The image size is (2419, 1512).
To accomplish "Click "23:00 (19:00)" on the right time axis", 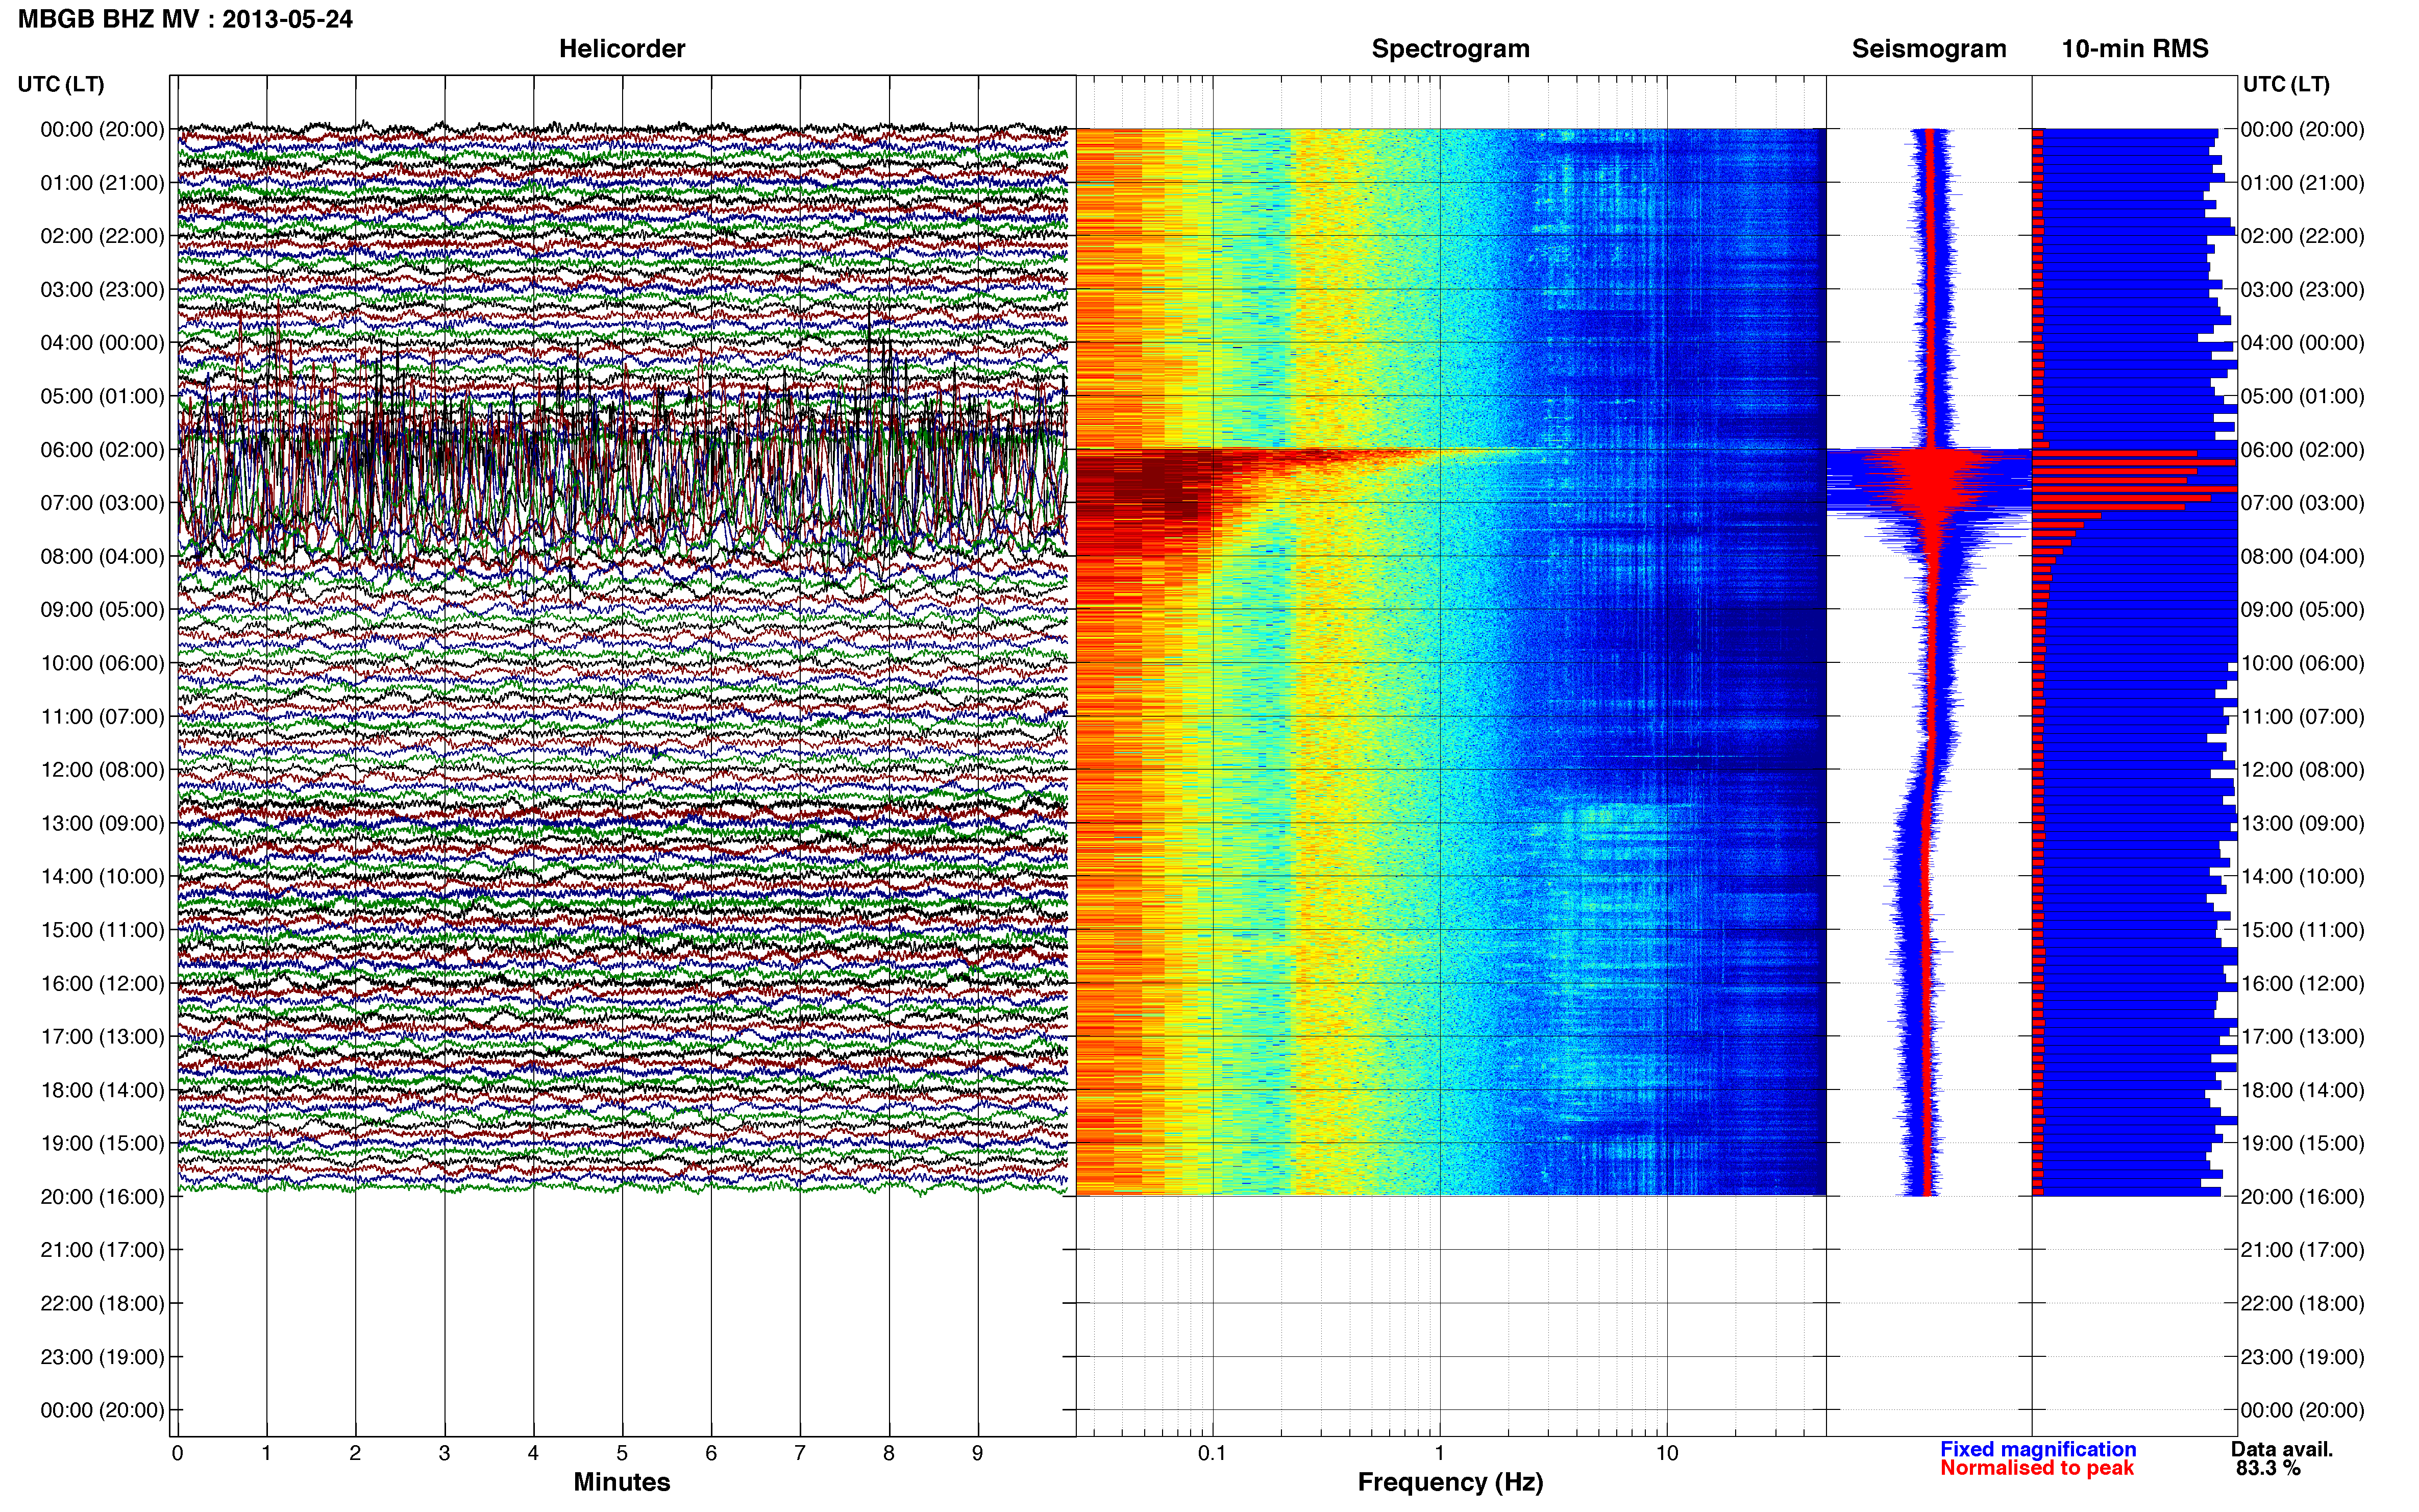I will click(x=2303, y=1357).
